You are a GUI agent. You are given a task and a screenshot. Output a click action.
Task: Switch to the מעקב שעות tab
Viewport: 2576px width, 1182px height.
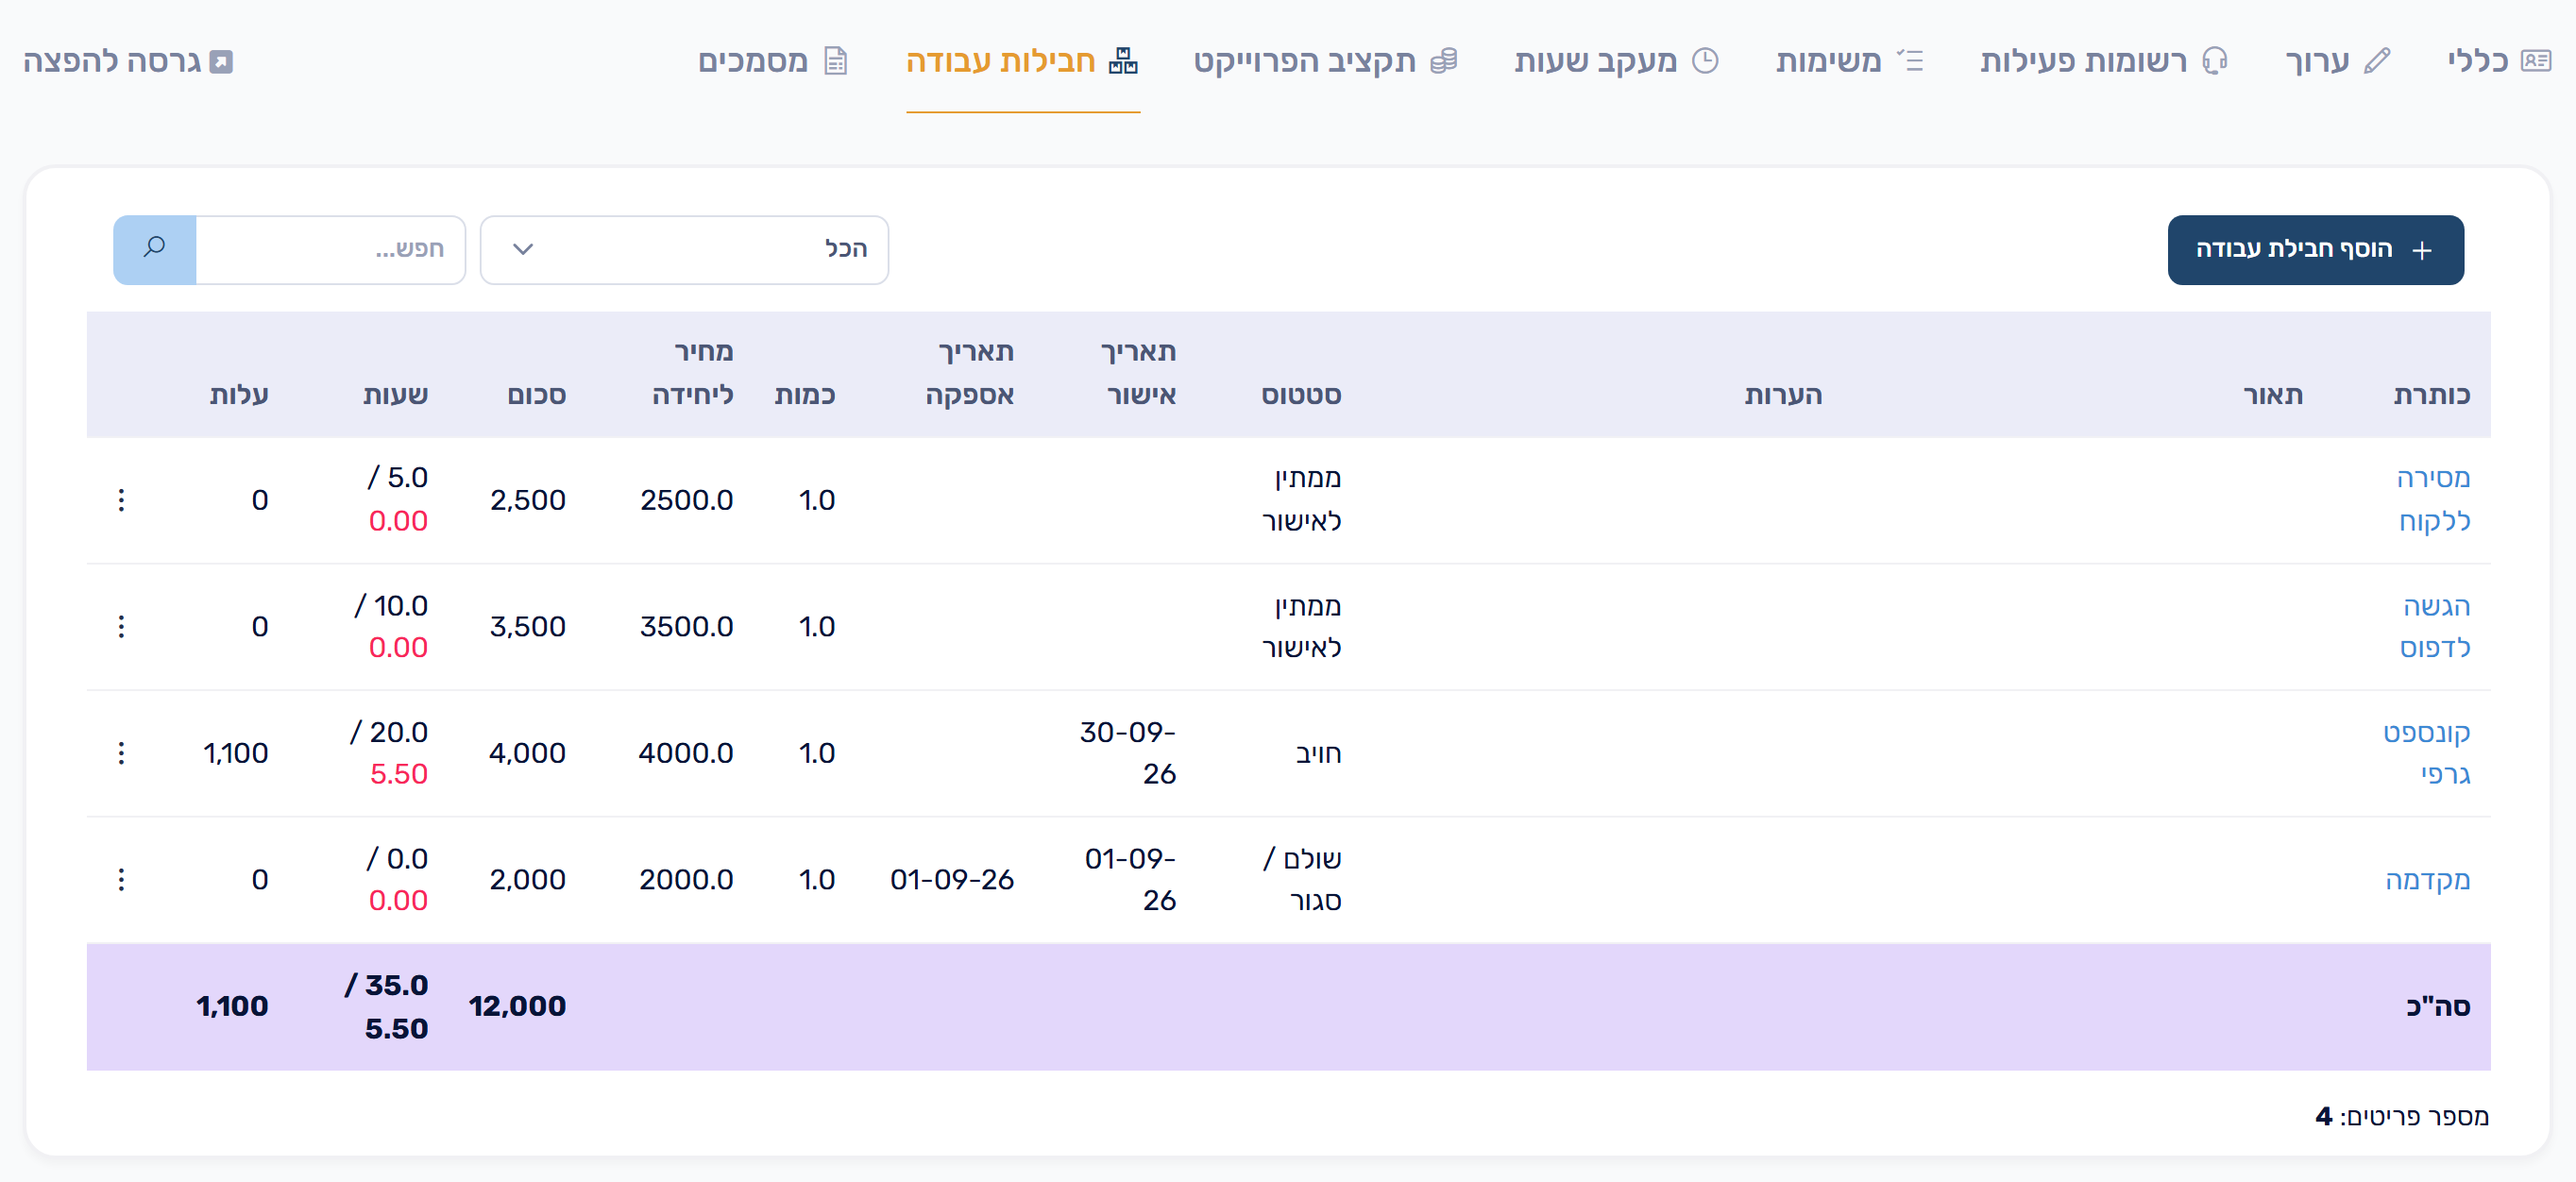[x=1617, y=61]
